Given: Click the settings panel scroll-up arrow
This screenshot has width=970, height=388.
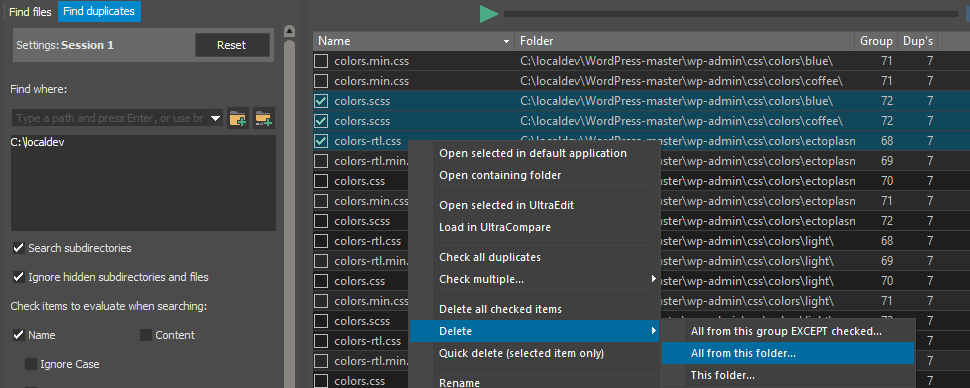Looking at the screenshot, I should pyautogui.click(x=289, y=31).
